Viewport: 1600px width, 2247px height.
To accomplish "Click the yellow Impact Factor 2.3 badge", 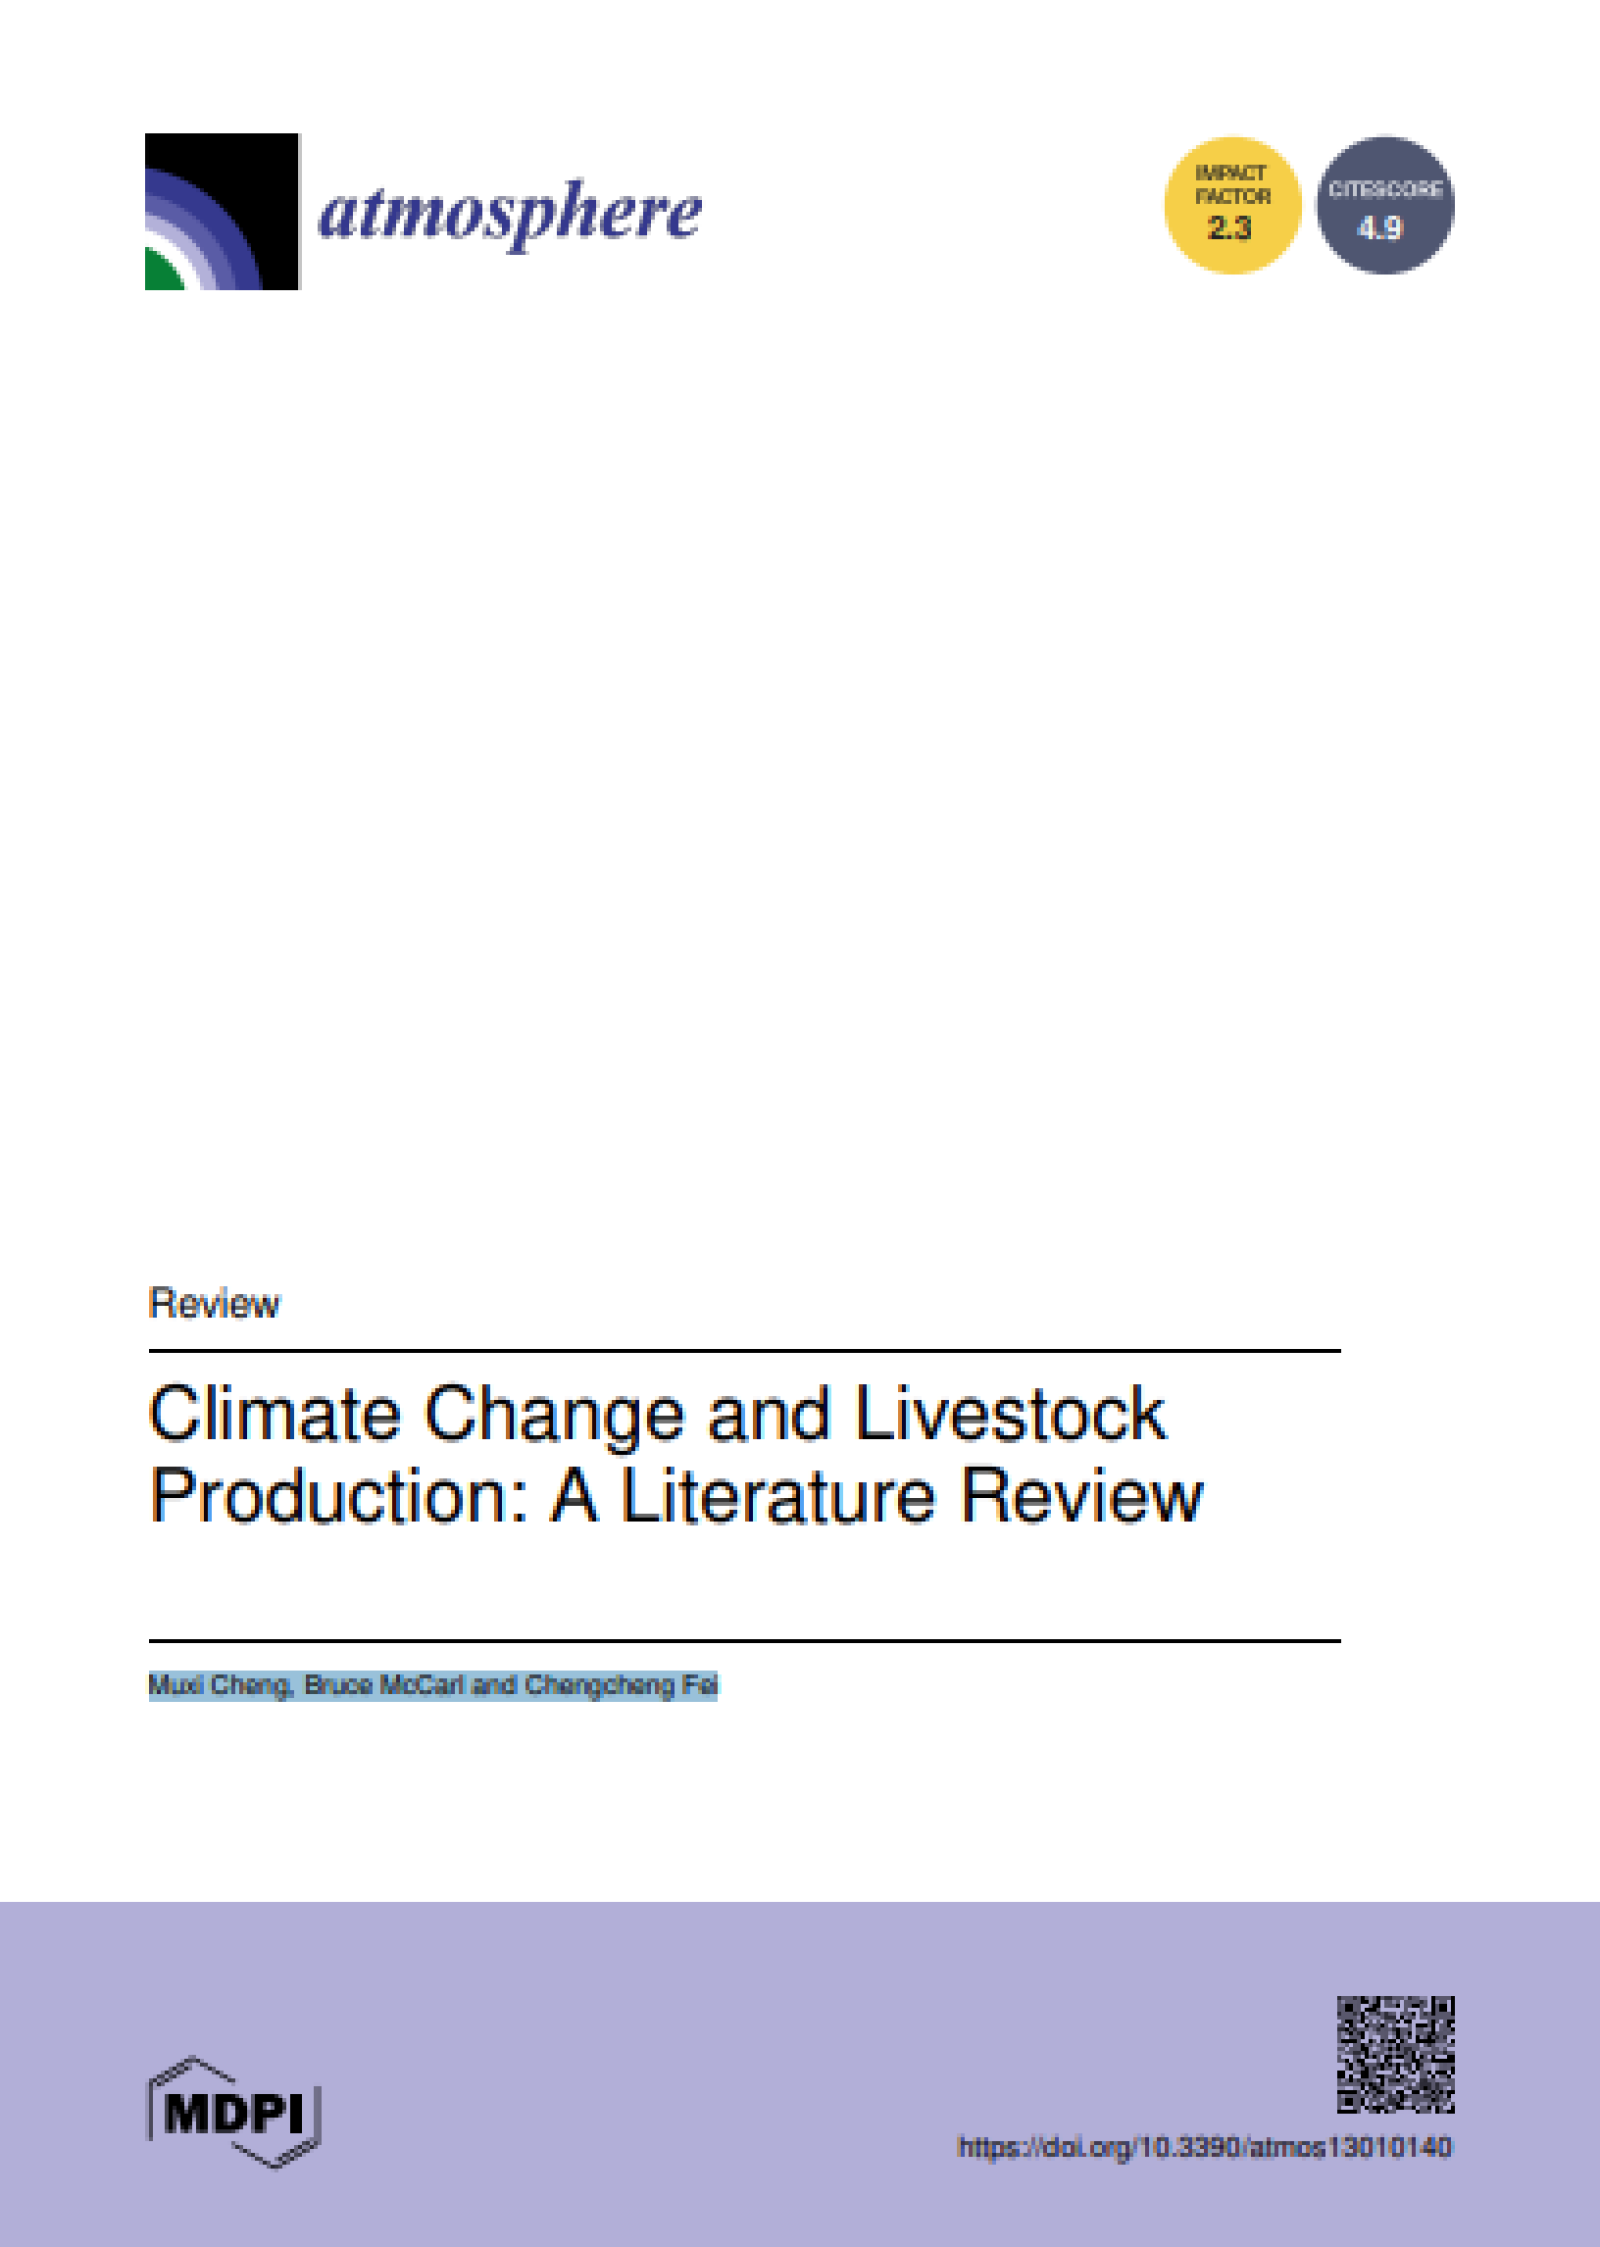I will click(1232, 205).
